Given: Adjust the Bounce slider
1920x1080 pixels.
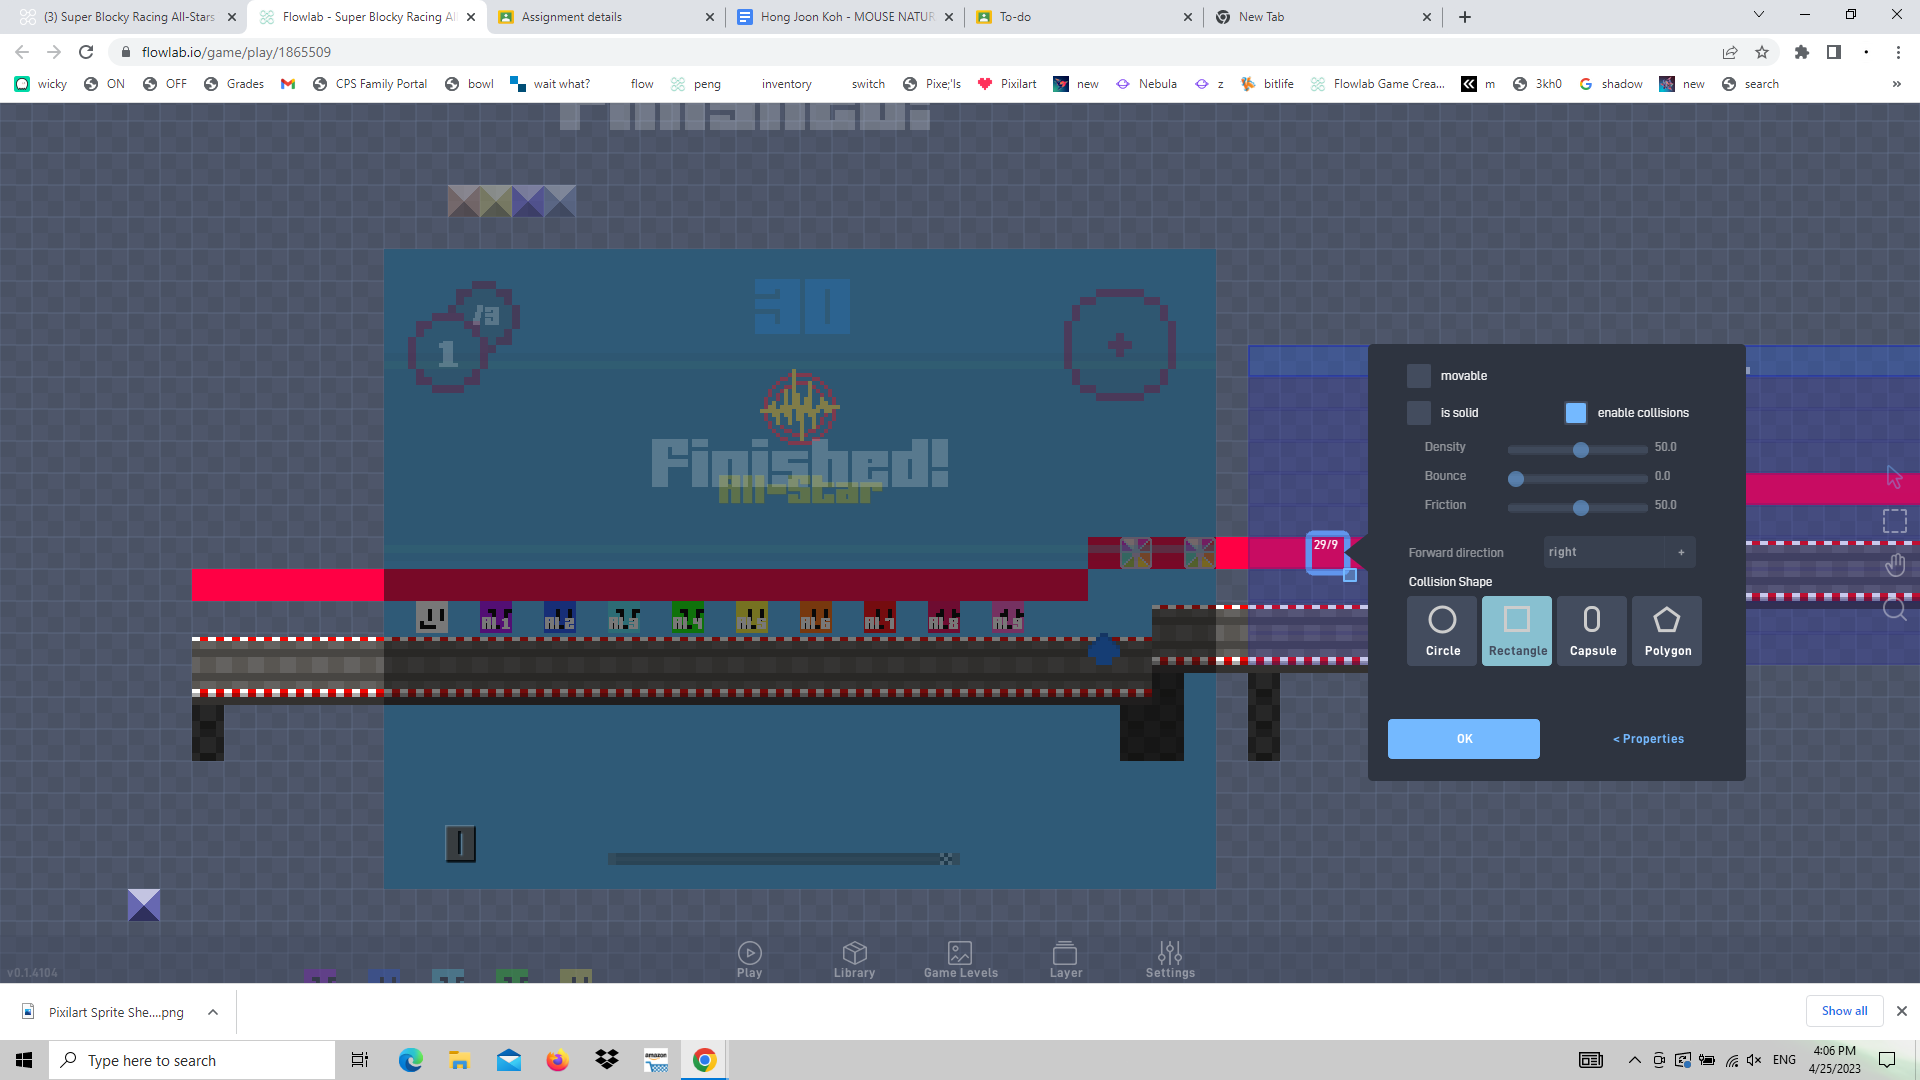Looking at the screenshot, I should tap(1578, 479).
